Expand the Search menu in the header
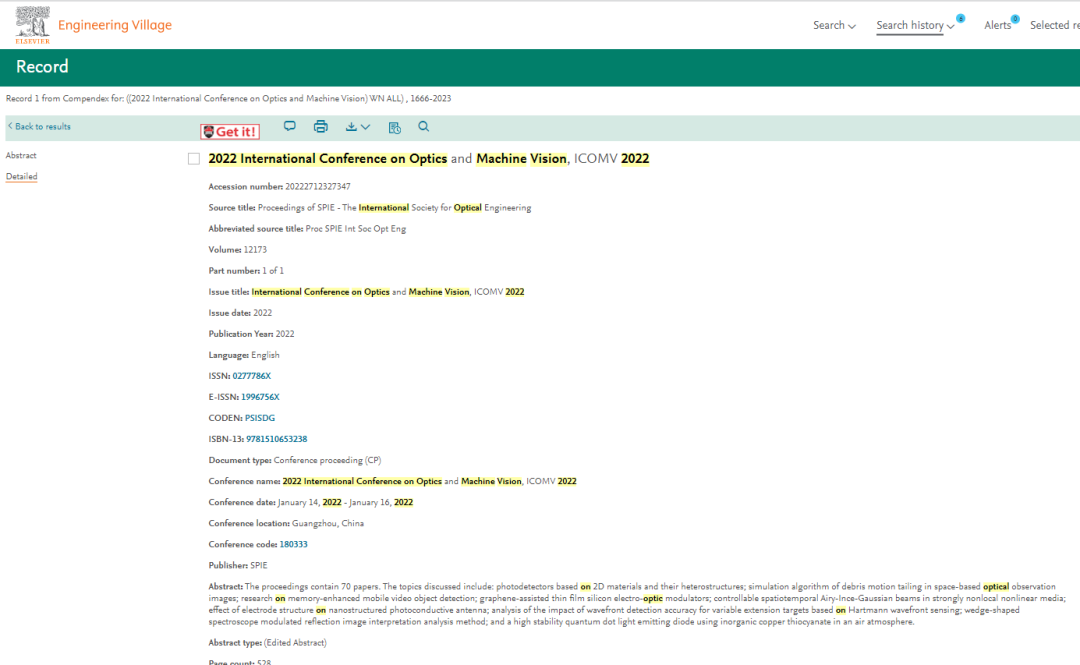1080x665 pixels. [x=834, y=25]
